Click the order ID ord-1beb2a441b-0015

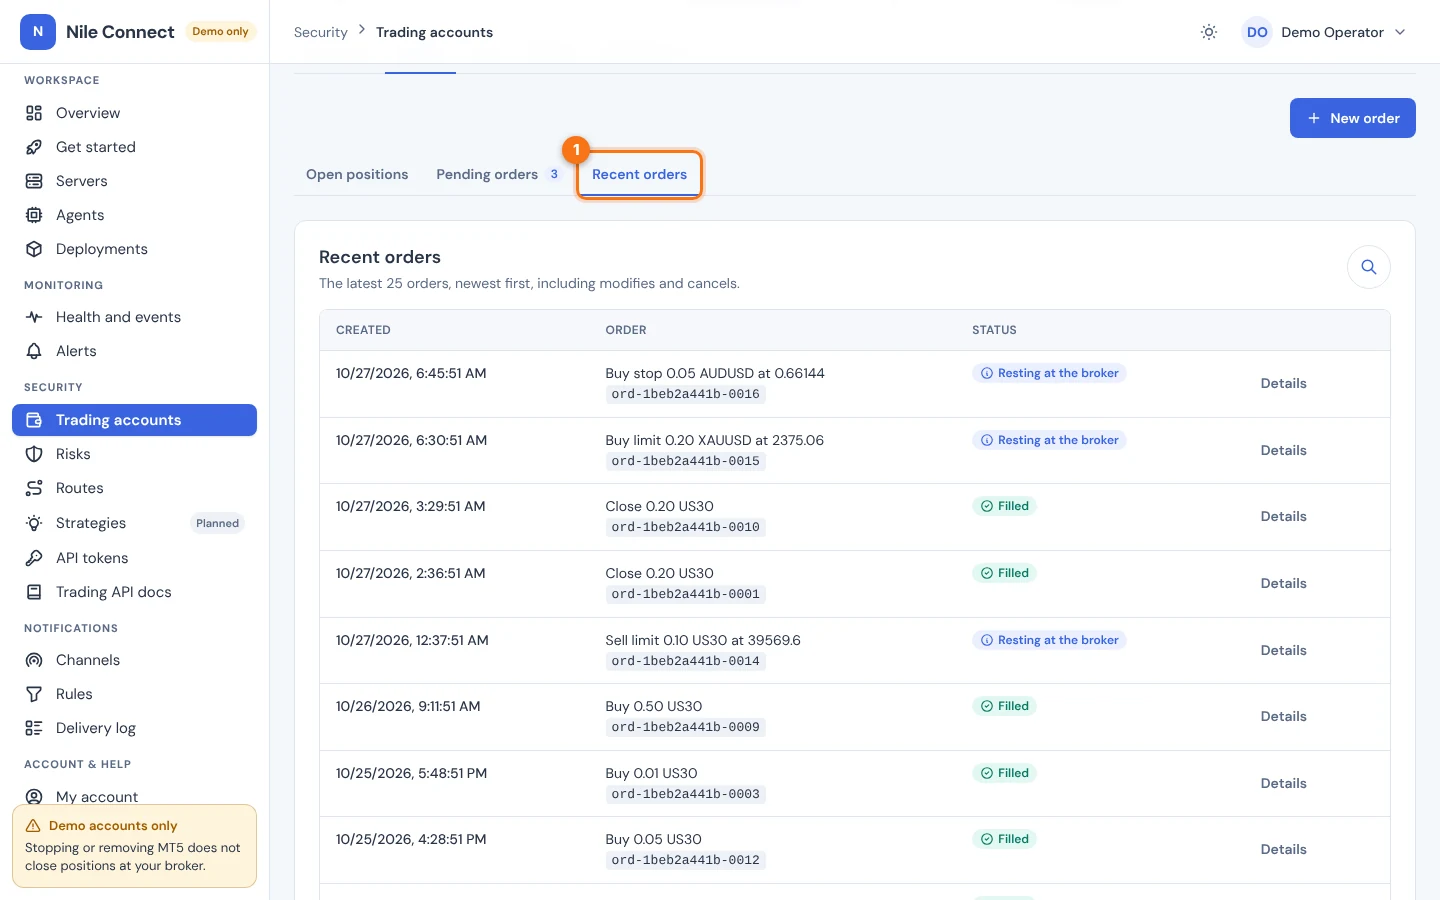tap(686, 461)
